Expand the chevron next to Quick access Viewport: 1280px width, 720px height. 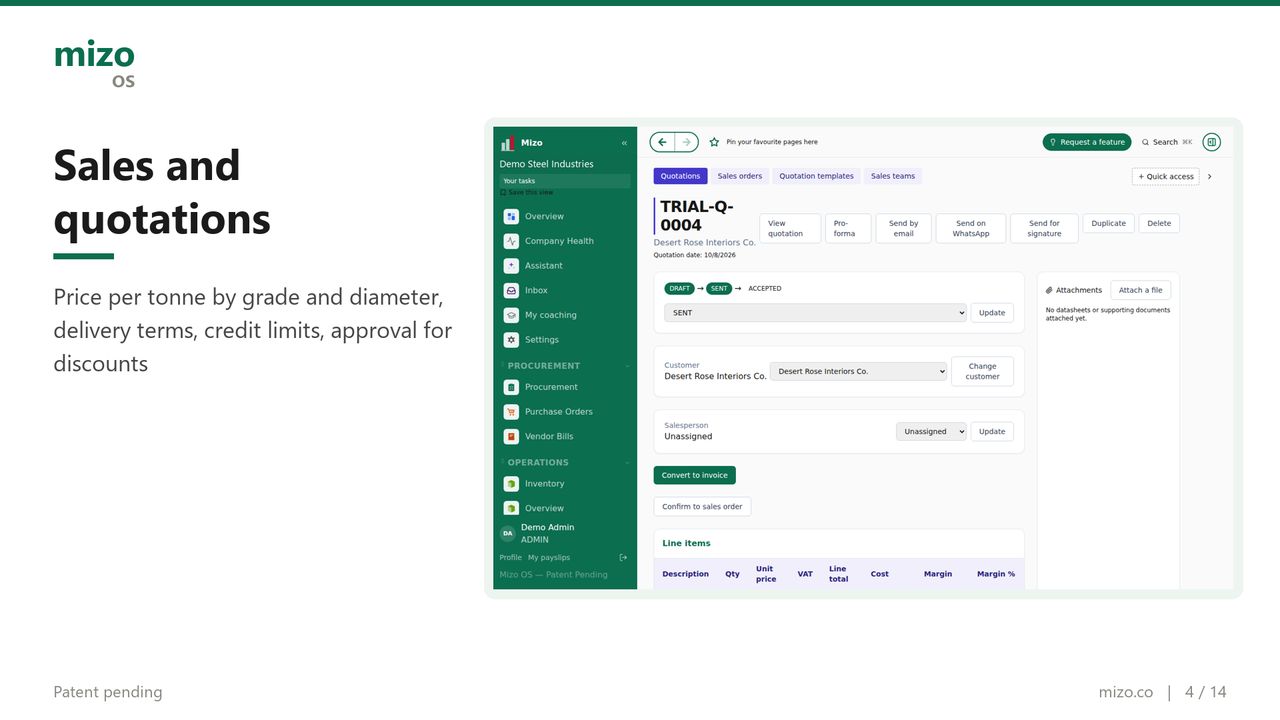pos(1209,176)
